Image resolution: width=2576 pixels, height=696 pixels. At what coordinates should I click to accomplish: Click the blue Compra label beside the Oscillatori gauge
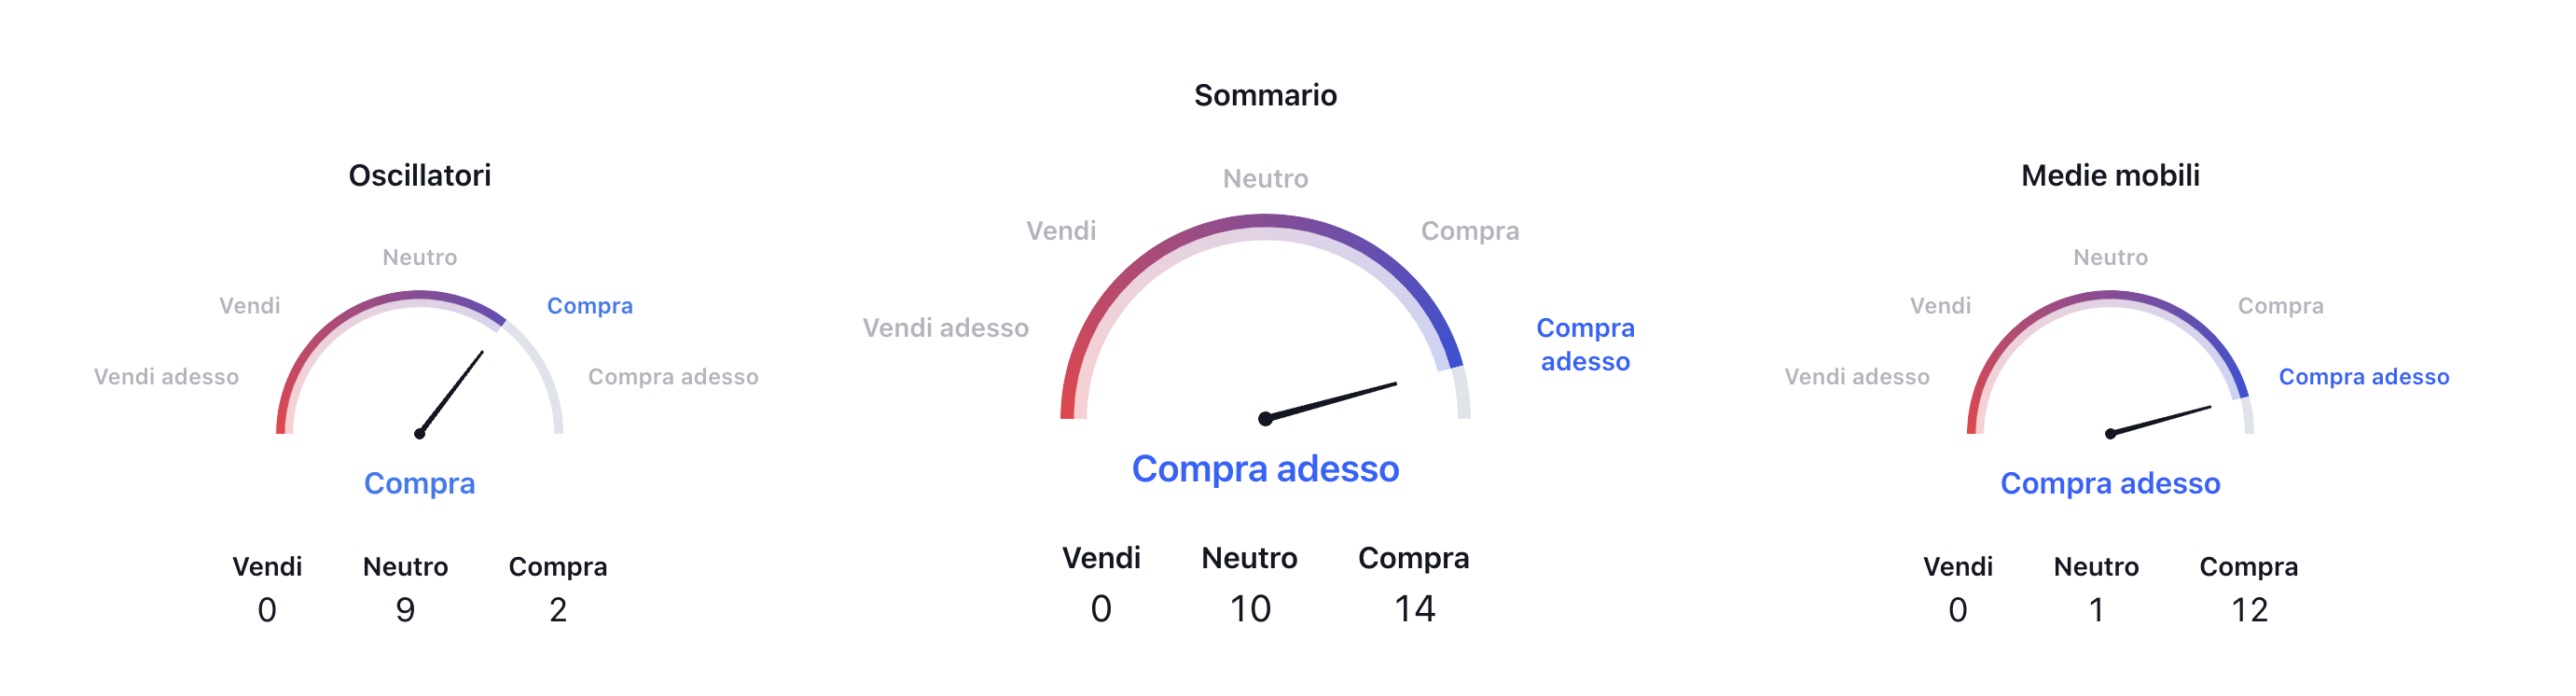(589, 305)
